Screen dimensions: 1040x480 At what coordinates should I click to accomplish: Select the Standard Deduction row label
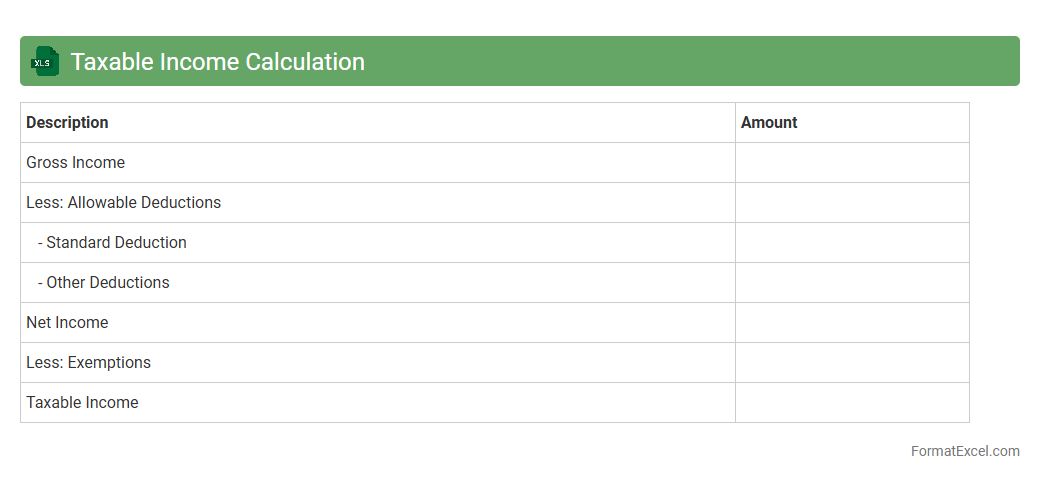[x=112, y=243]
